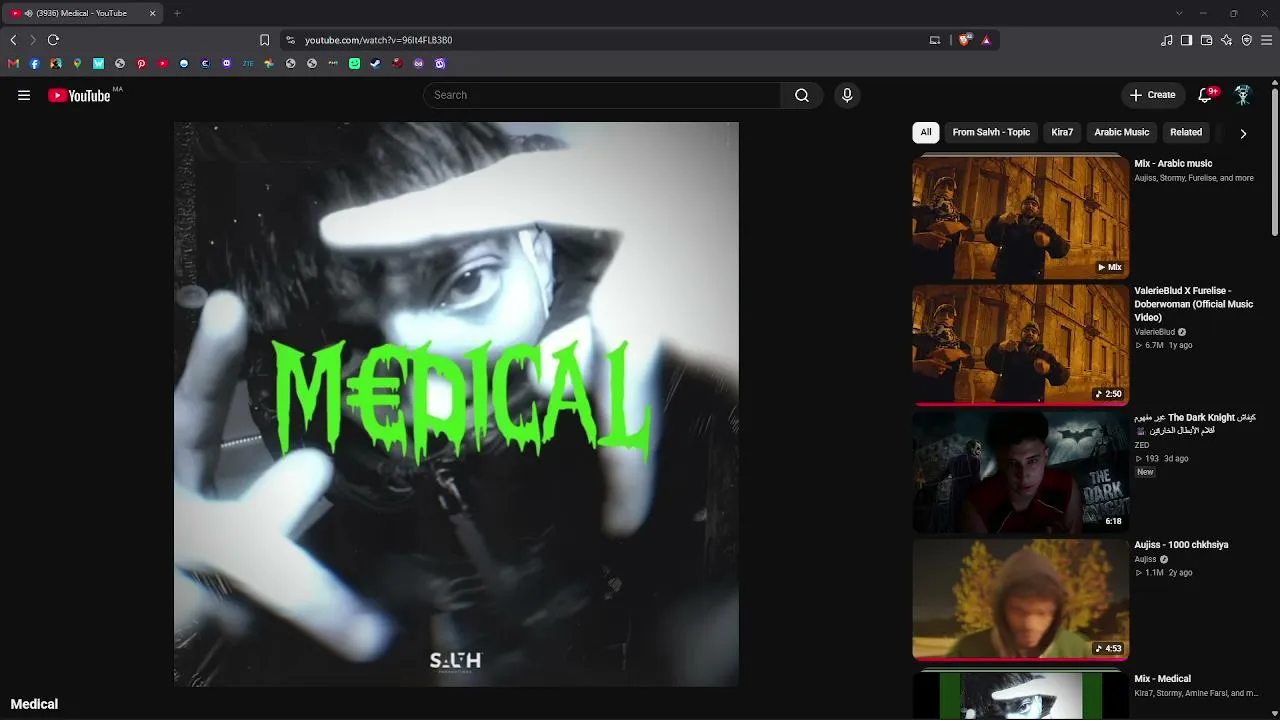Image resolution: width=1280 pixels, height=720 pixels.
Task: Open the picture-in-picture cast icon
Action: [935, 40]
